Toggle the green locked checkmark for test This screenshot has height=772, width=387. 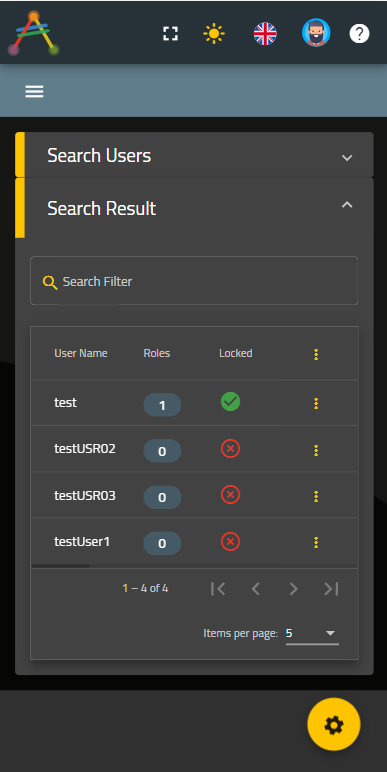pos(230,402)
